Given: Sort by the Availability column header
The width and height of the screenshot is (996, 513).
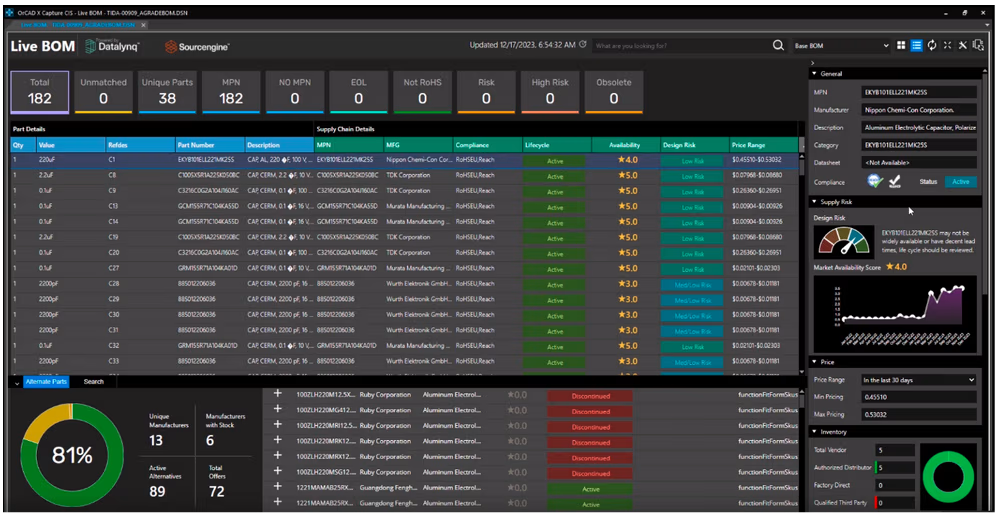Looking at the screenshot, I should point(626,145).
